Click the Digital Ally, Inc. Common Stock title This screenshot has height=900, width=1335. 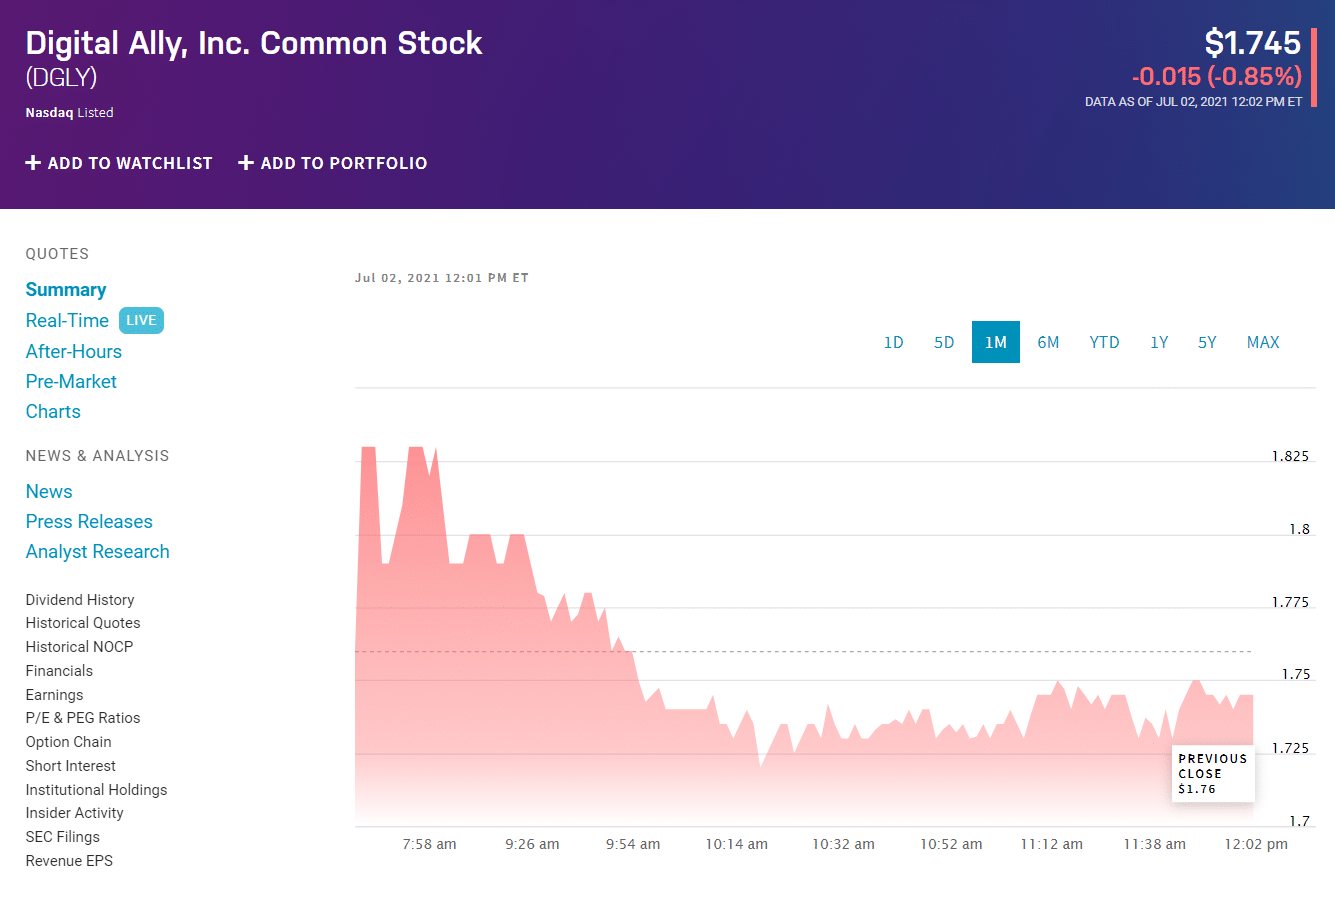coord(254,43)
